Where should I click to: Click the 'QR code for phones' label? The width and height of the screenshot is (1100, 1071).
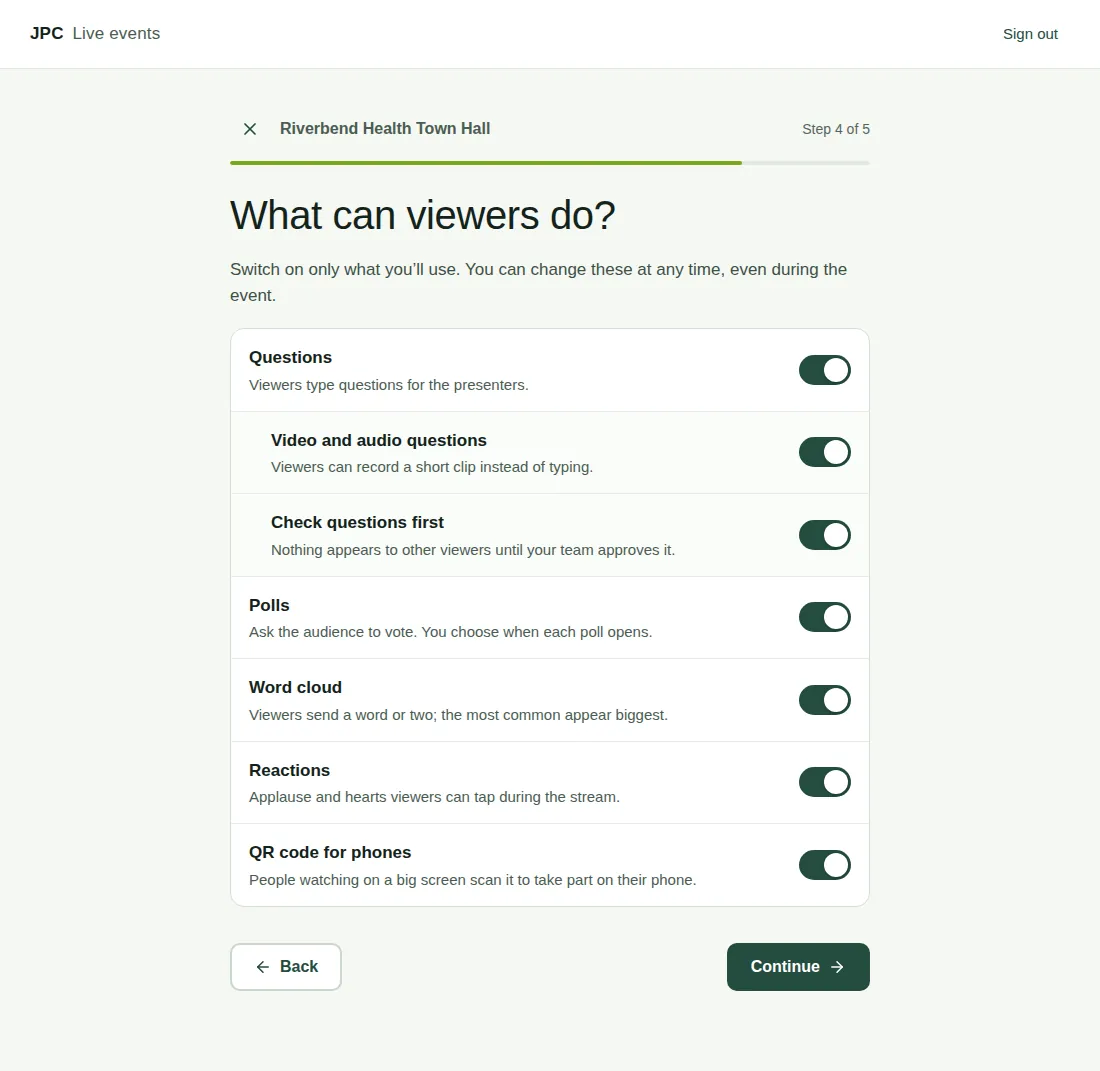pos(330,852)
